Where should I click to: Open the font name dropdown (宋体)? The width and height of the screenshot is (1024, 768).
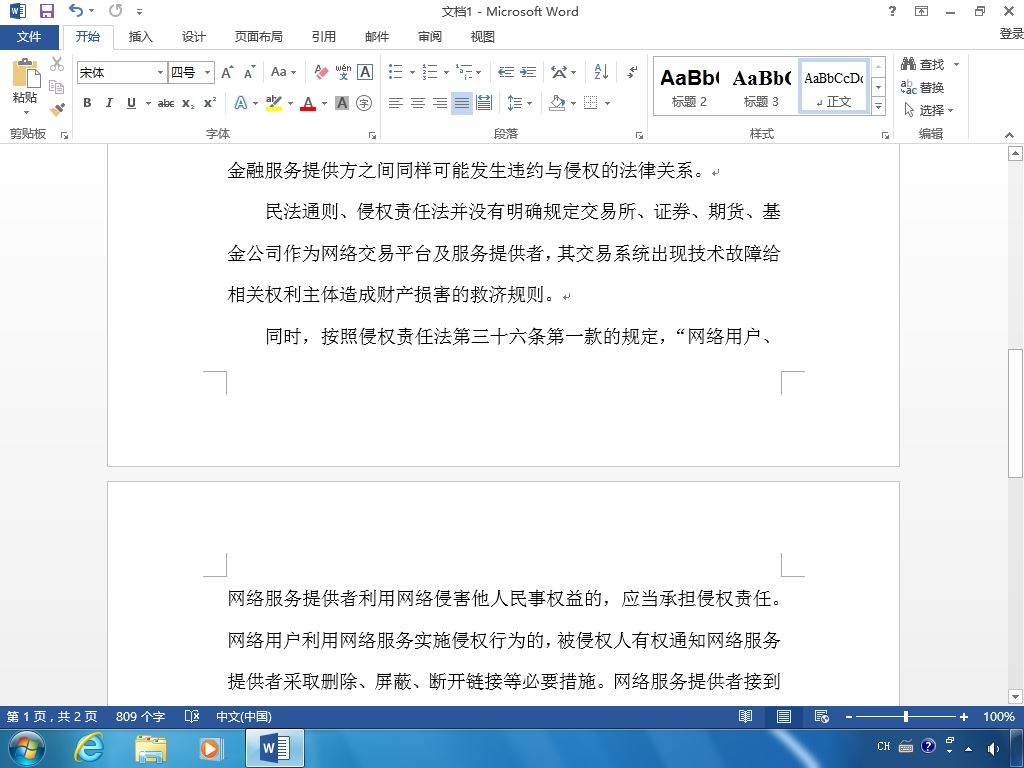pos(160,72)
